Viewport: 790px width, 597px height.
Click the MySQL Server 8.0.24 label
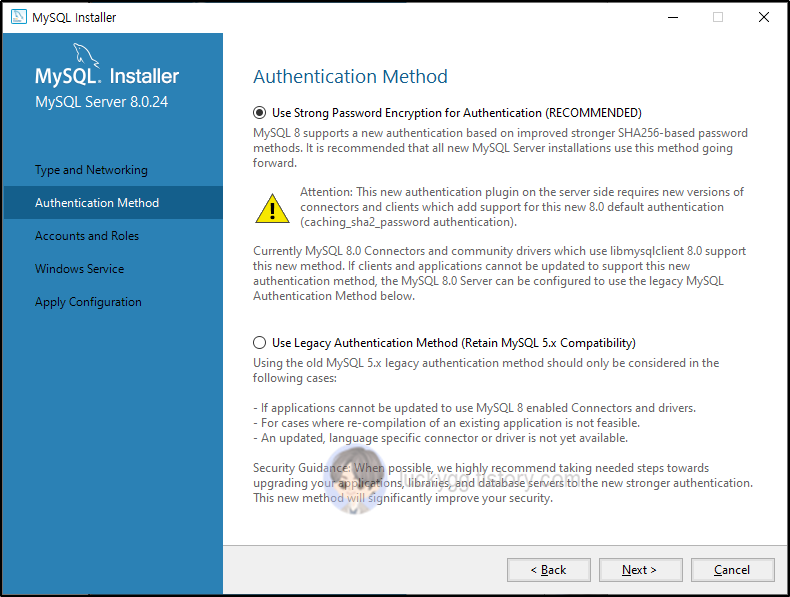(101, 102)
